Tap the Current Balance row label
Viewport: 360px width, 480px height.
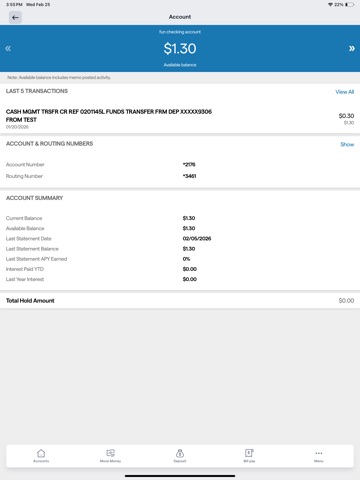24,218
